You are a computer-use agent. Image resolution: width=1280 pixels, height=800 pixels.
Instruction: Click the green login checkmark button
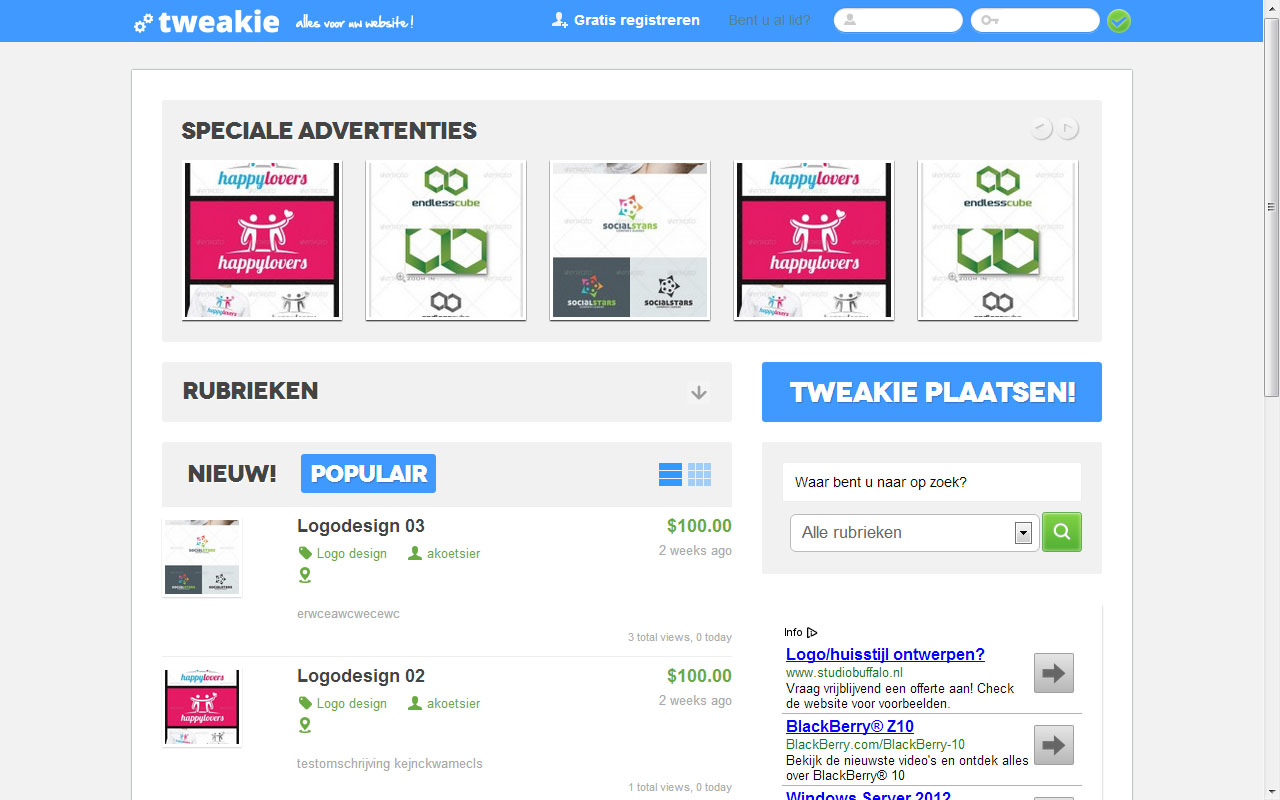click(1119, 21)
